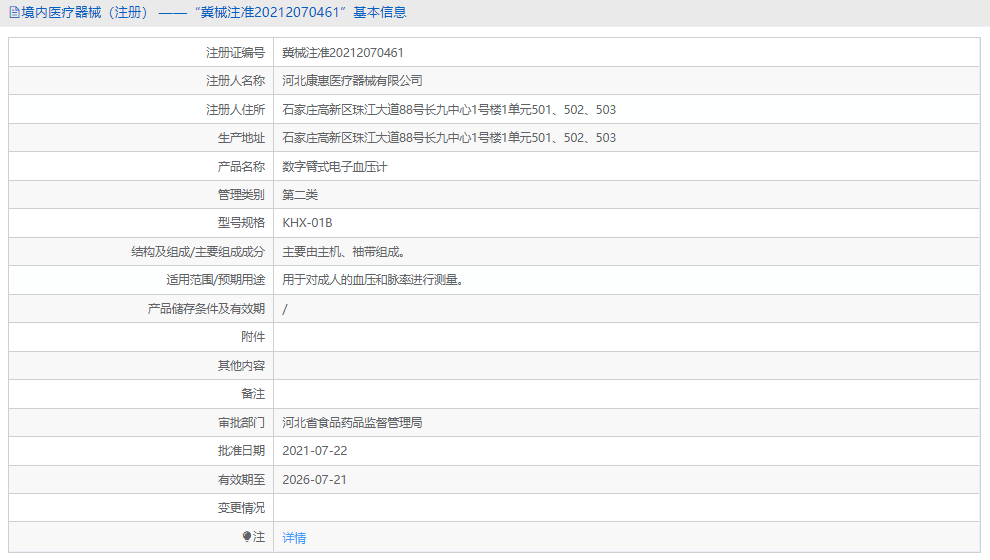This screenshot has width=990, height=560.
Task: Click the 注册人住所 label
Action: click(236, 110)
